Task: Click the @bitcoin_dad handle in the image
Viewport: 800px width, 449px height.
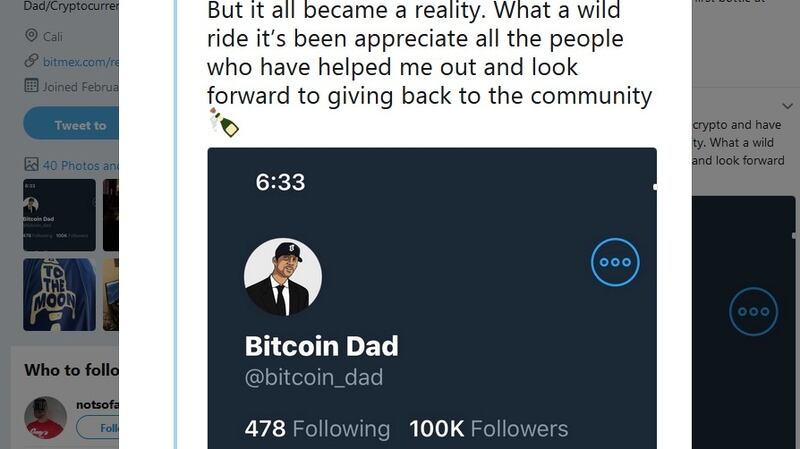Action: 314,378
